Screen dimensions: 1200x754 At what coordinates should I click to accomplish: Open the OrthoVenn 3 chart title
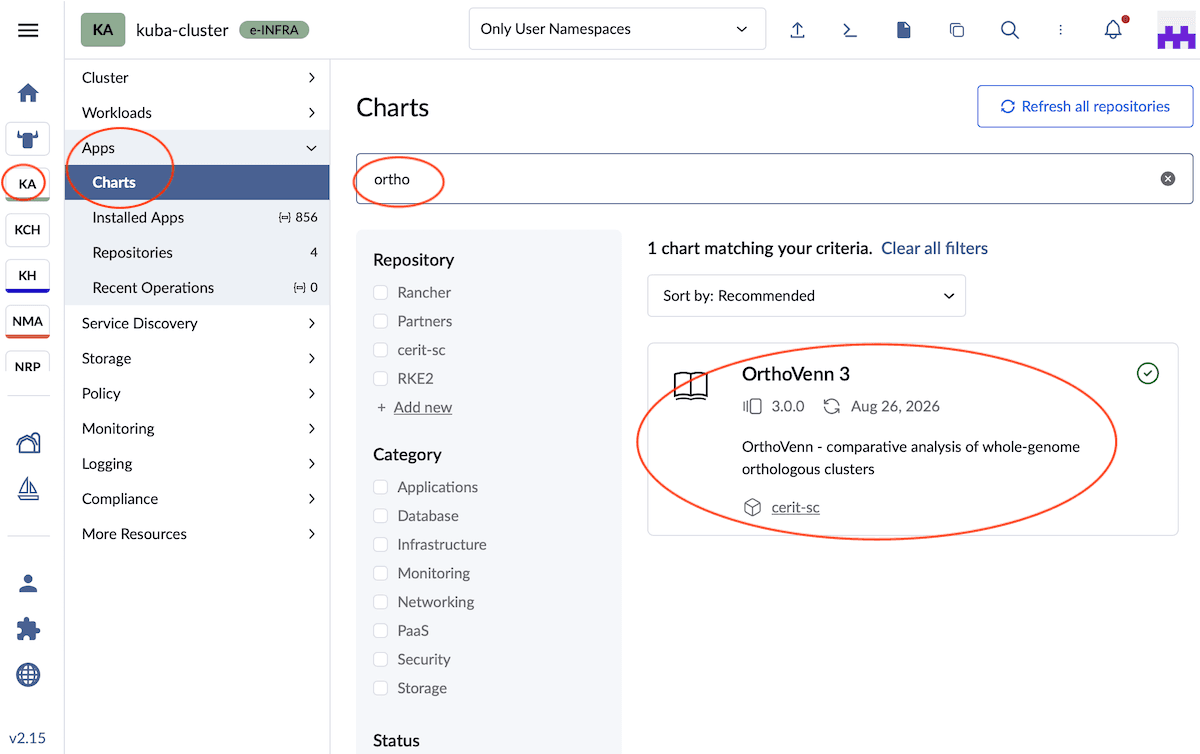pos(796,374)
